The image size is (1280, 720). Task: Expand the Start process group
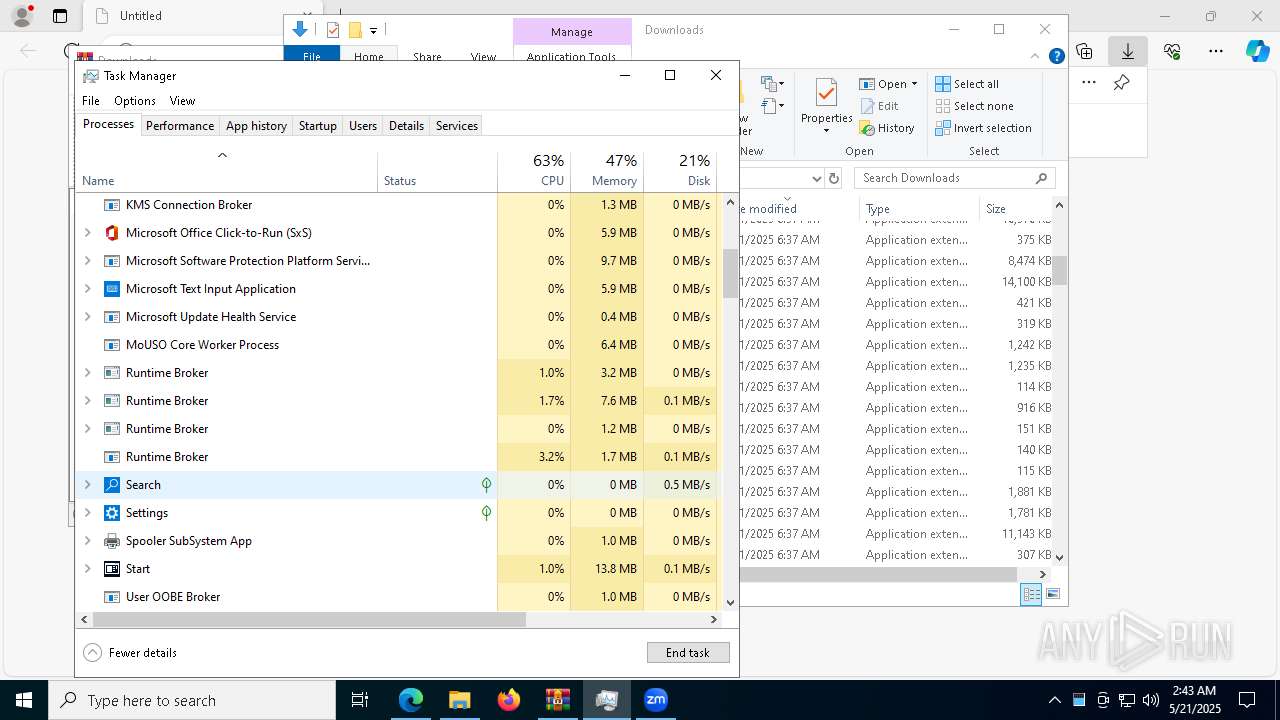point(87,569)
